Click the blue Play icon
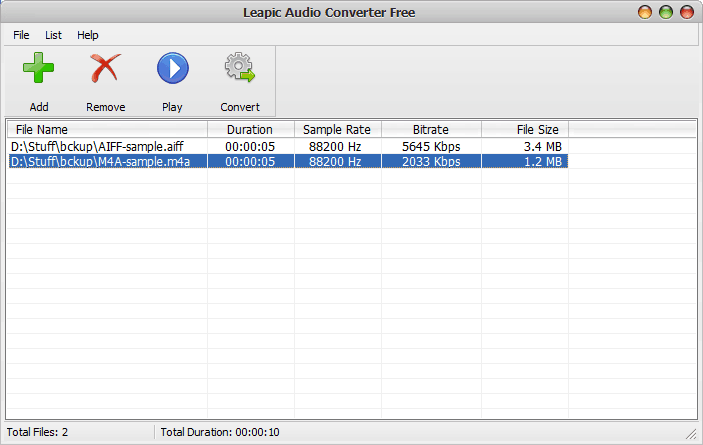Image resolution: width=703 pixels, height=445 pixels. [173, 68]
